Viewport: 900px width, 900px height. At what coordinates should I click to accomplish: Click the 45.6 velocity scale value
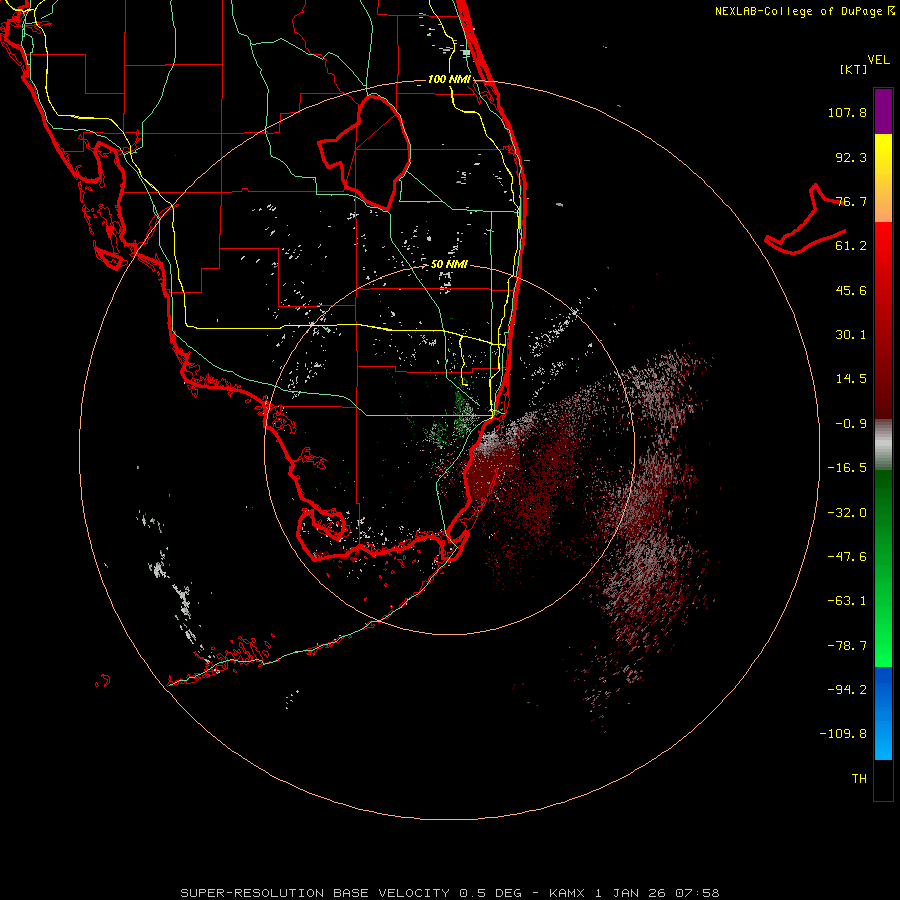pyautogui.click(x=851, y=290)
